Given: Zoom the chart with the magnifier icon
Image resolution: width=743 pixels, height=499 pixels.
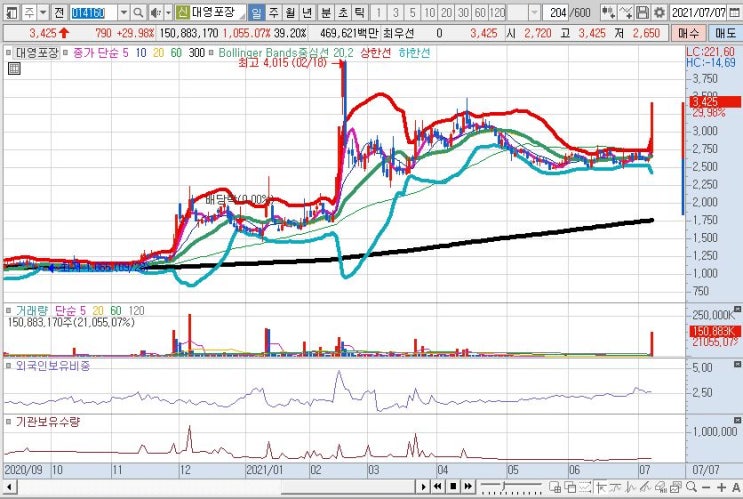Looking at the screenshot, I should 692,487.
